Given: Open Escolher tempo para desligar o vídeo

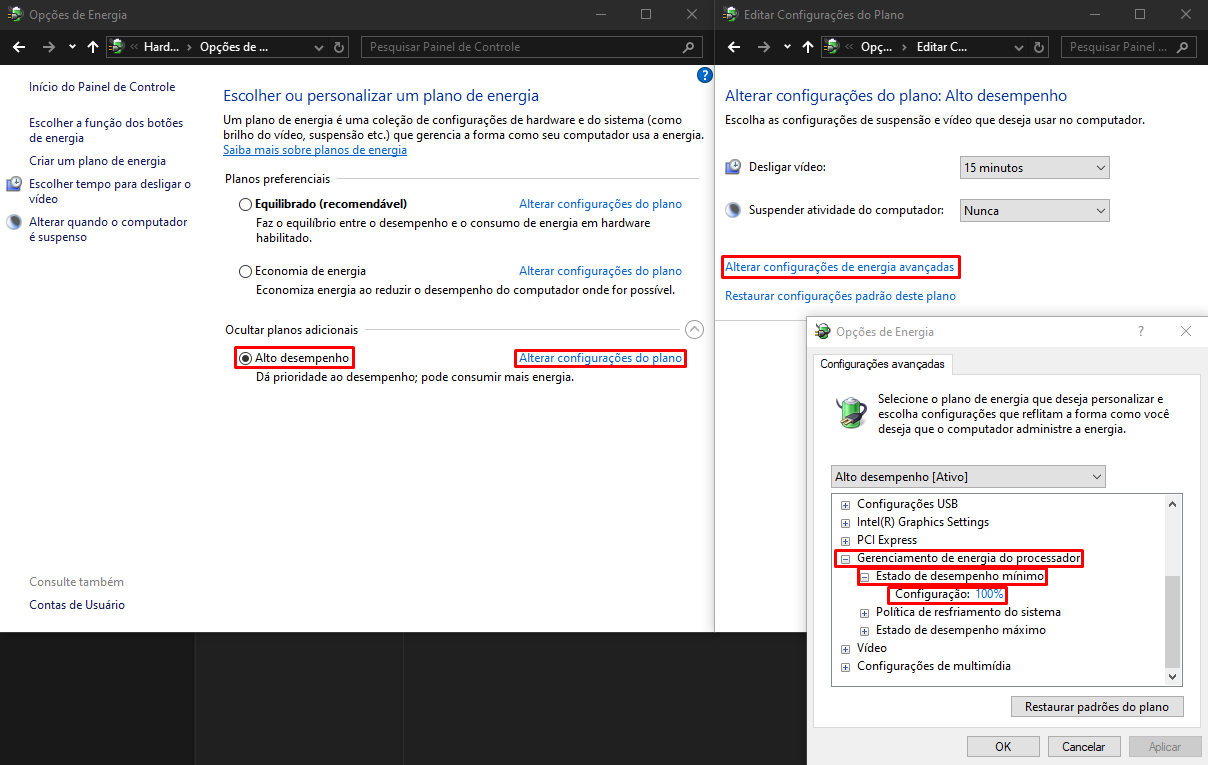Looking at the screenshot, I should (x=110, y=192).
